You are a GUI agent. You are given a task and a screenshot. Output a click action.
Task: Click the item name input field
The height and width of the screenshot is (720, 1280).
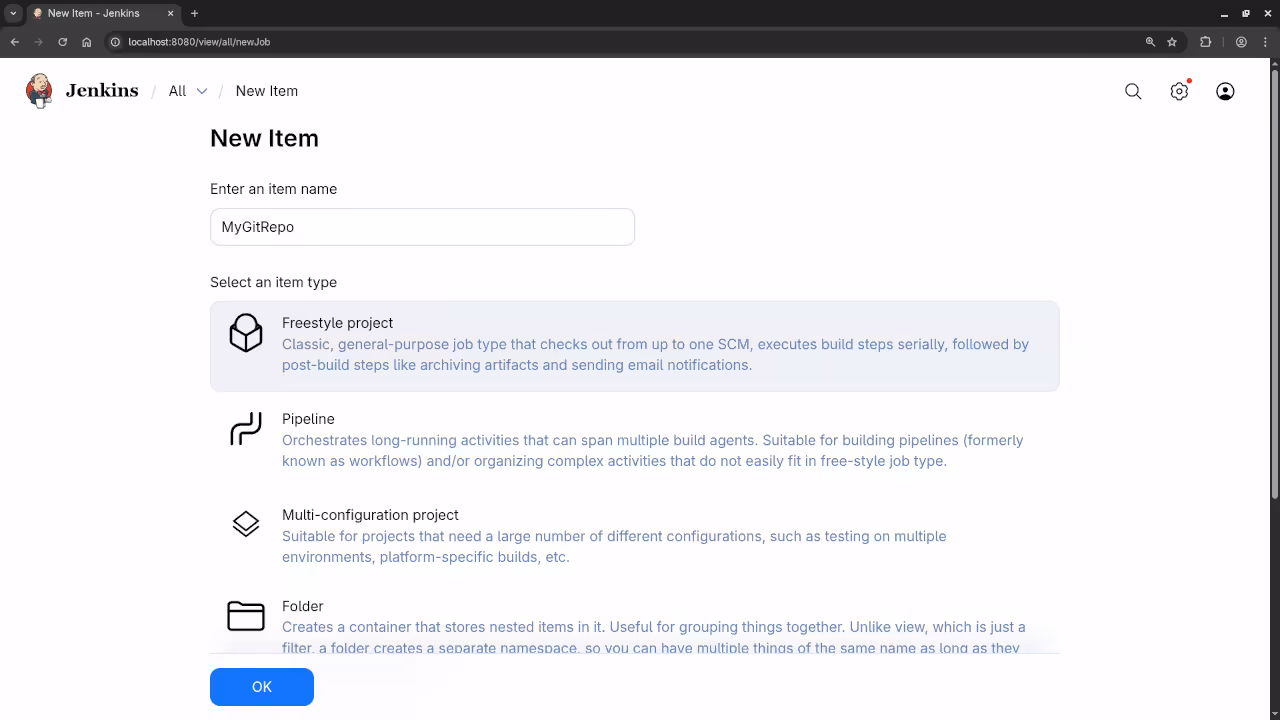422,227
